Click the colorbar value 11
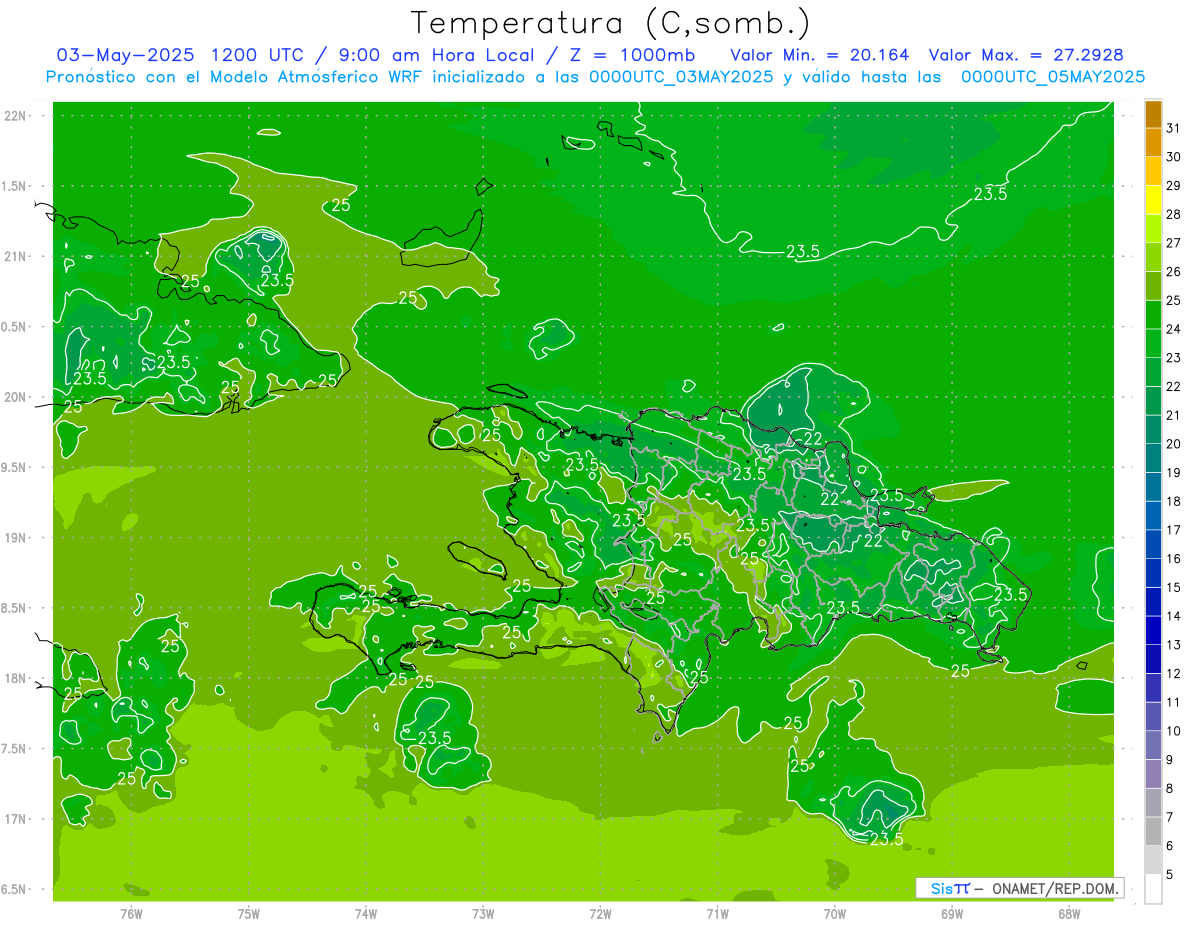 (x=1174, y=702)
